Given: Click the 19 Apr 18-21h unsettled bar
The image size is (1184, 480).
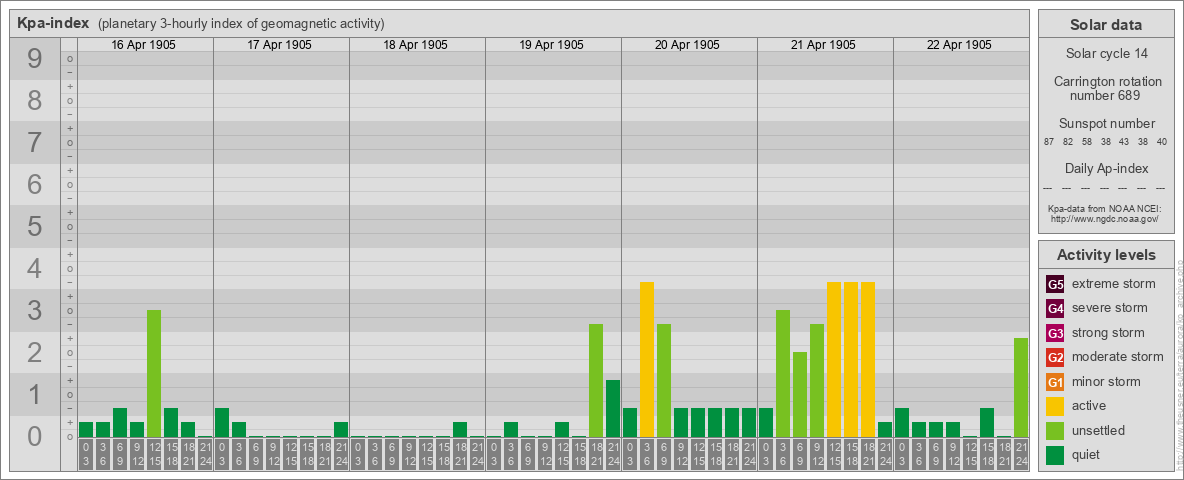Looking at the screenshot, I should [596, 380].
